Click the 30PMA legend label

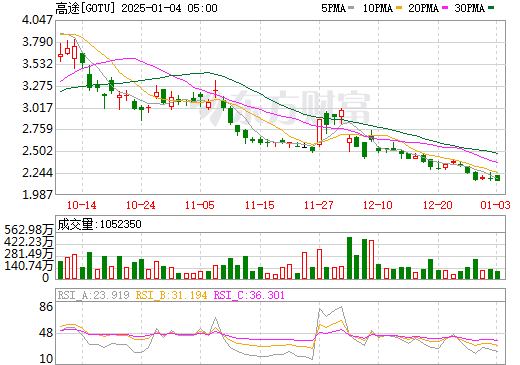[x=469, y=8]
